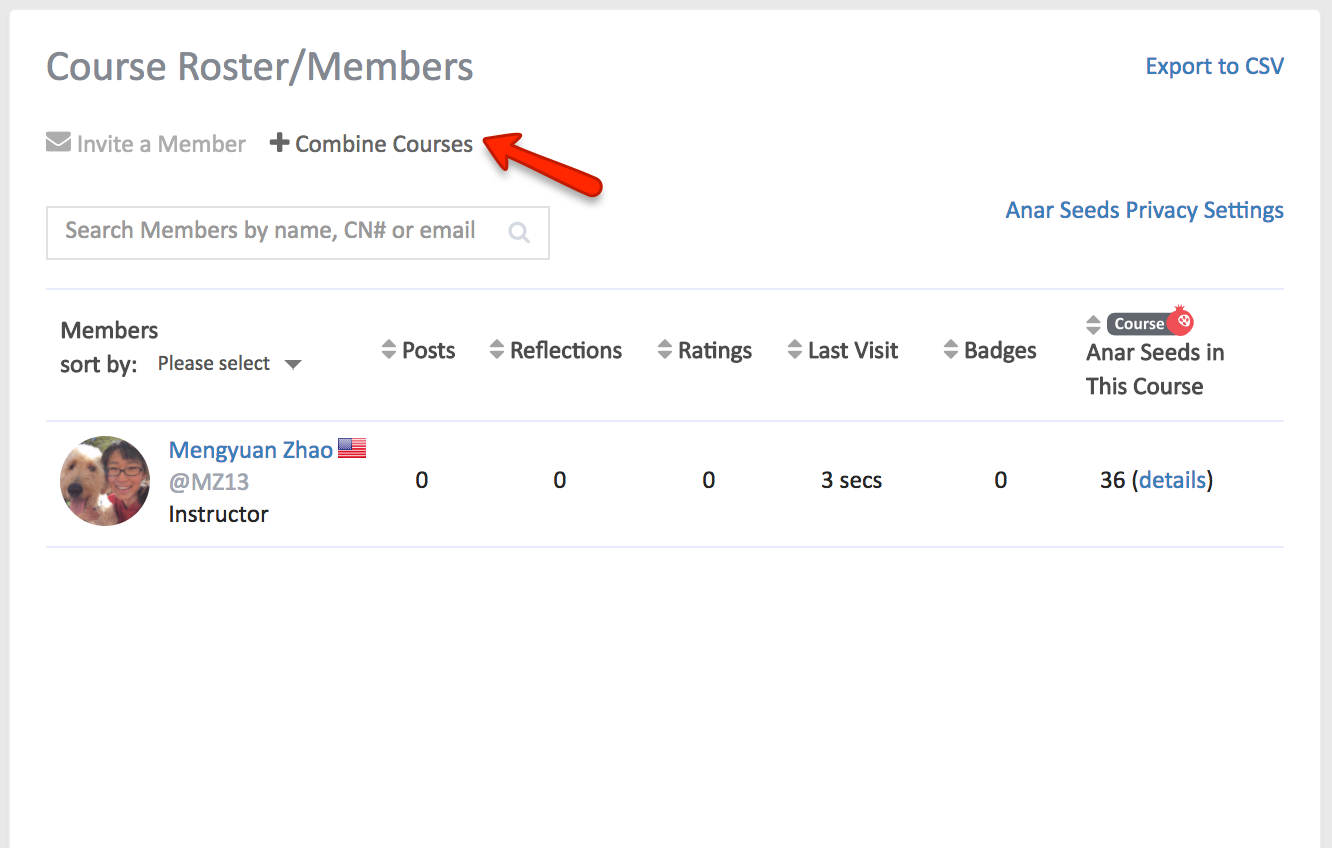Image resolution: width=1332 pixels, height=848 pixels.
Task: Open Anar Seeds Privacy Settings
Action: pyautogui.click(x=1144, y=210)
